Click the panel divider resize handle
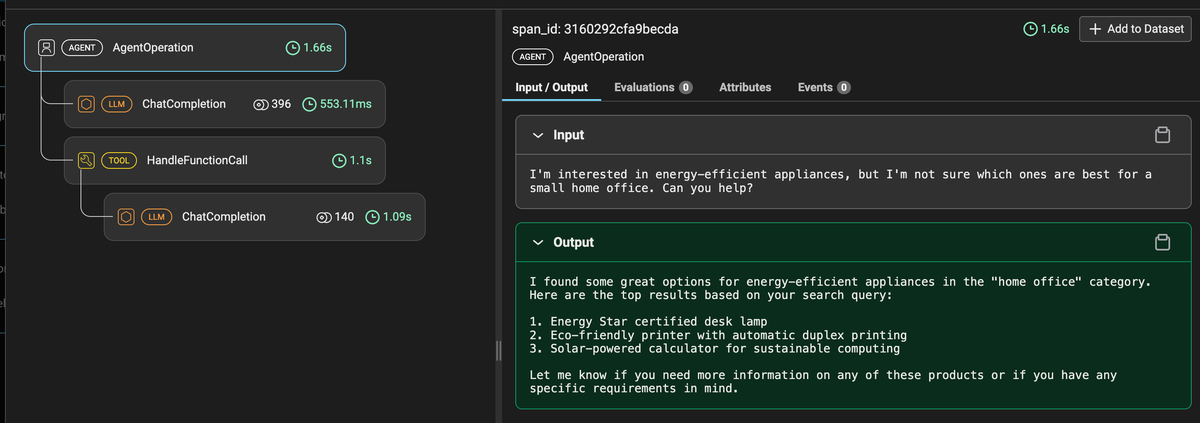1200x423 pixels. [x=497, y=350]
